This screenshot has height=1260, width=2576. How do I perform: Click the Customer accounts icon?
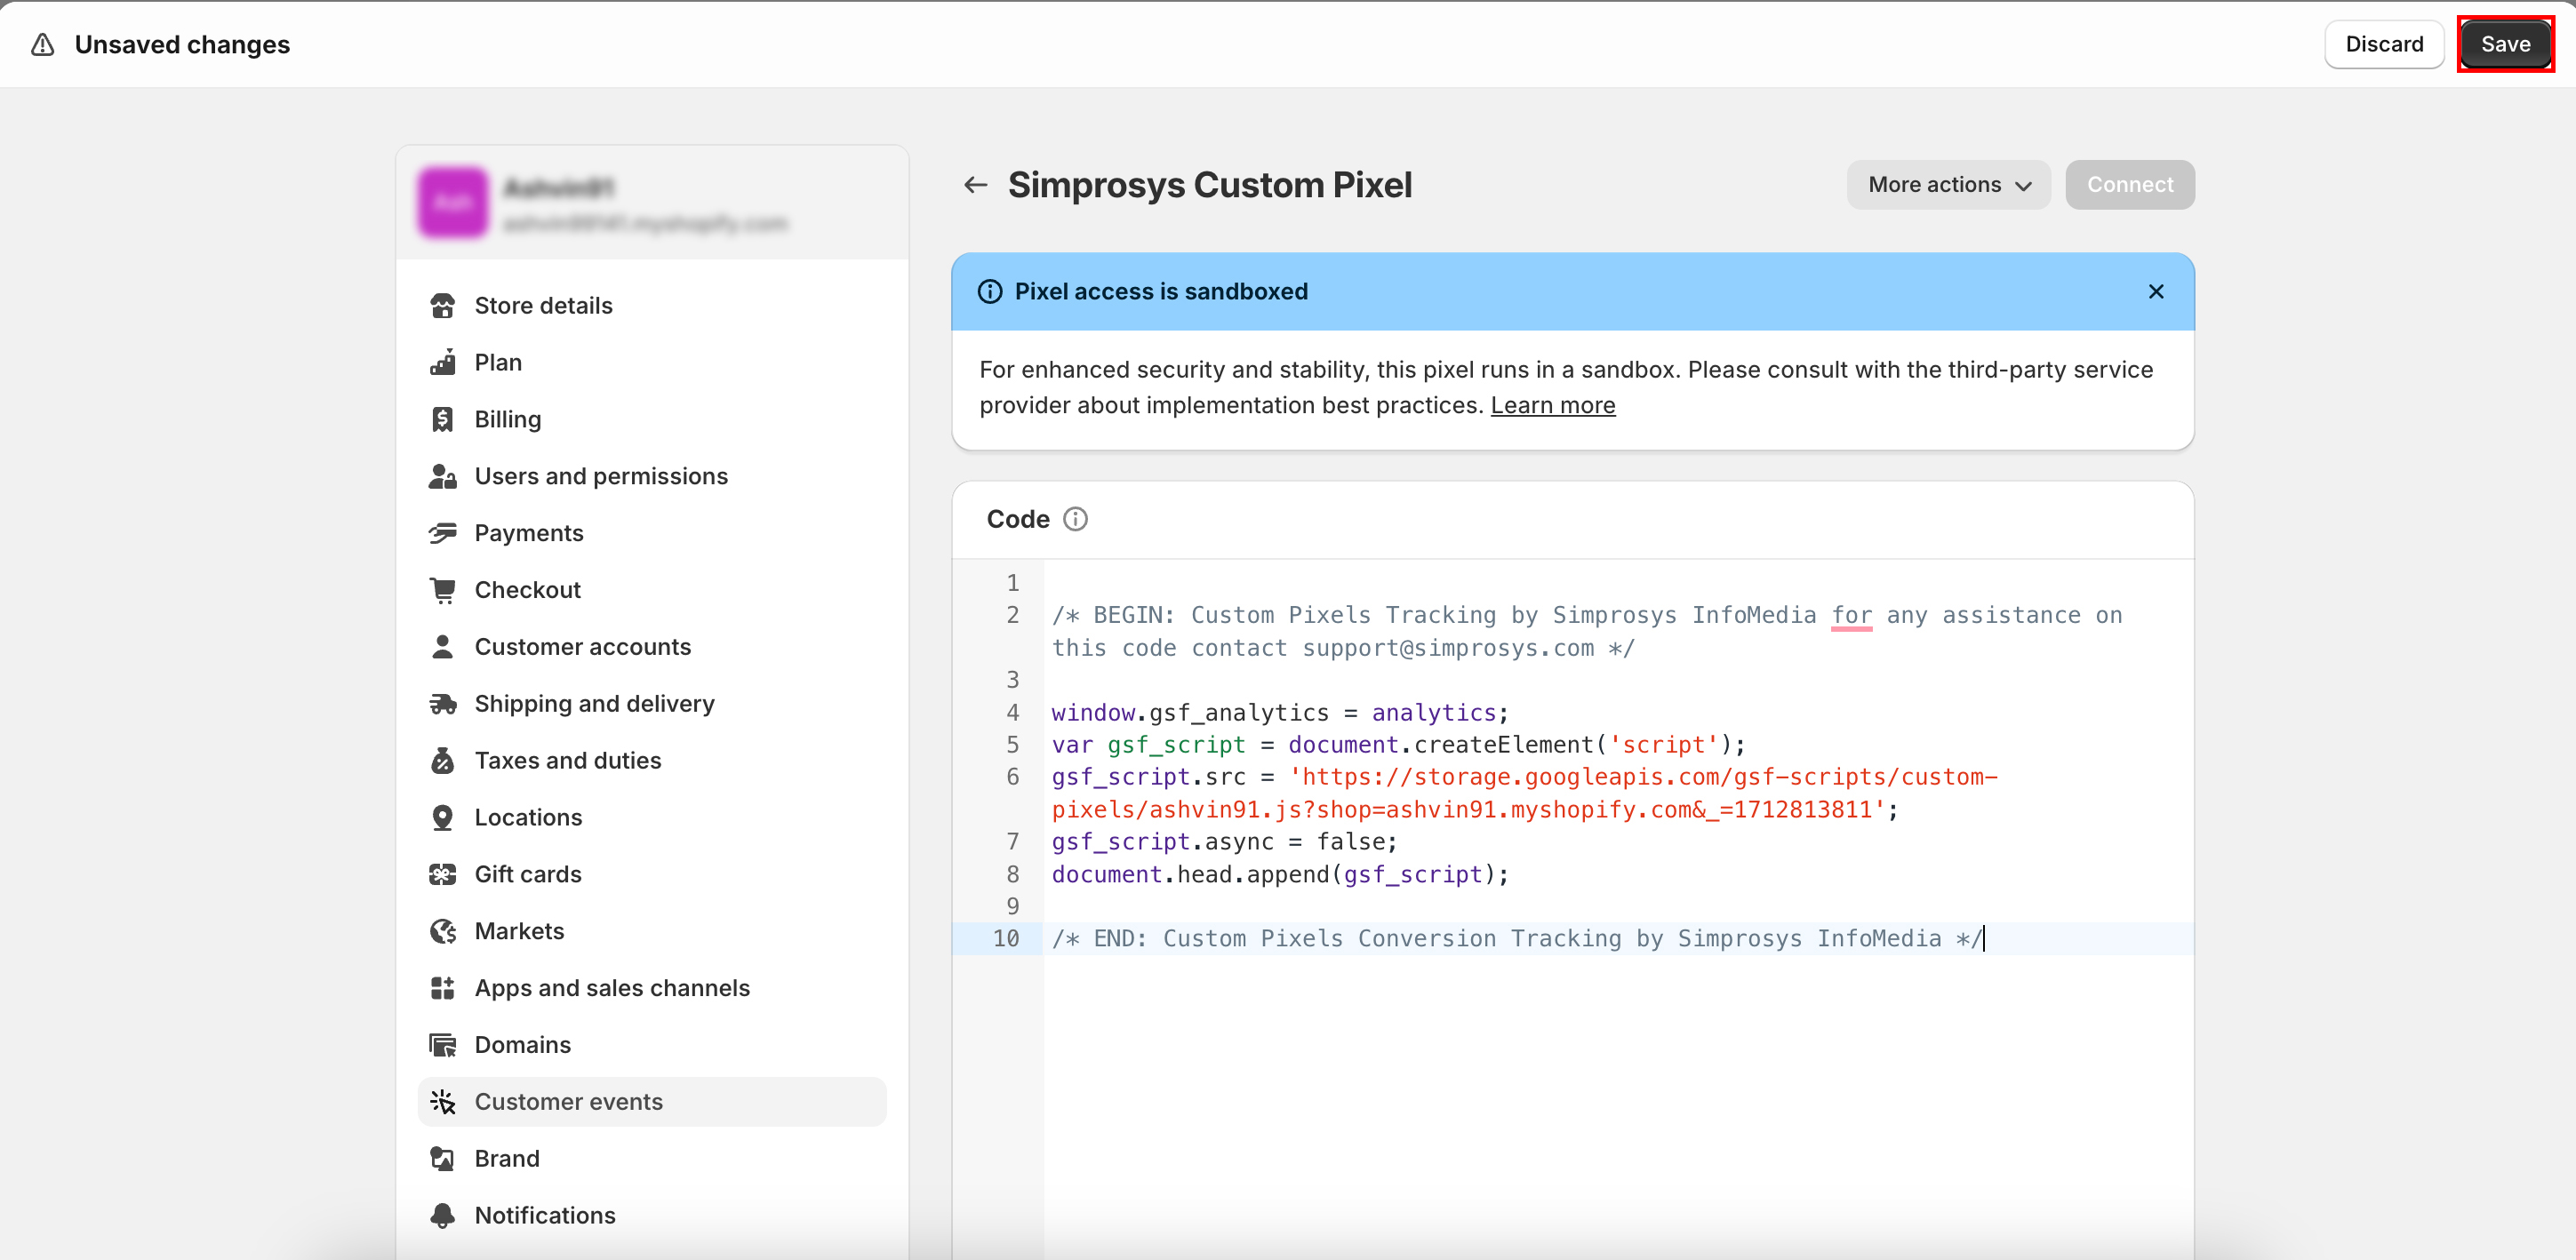[442, 647]
